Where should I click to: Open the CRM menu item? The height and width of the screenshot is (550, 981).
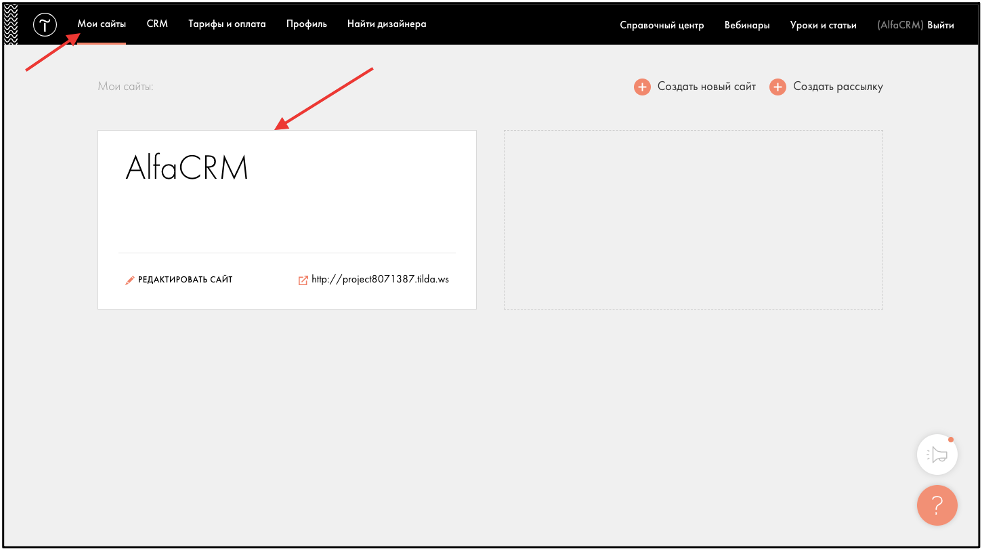157,24
